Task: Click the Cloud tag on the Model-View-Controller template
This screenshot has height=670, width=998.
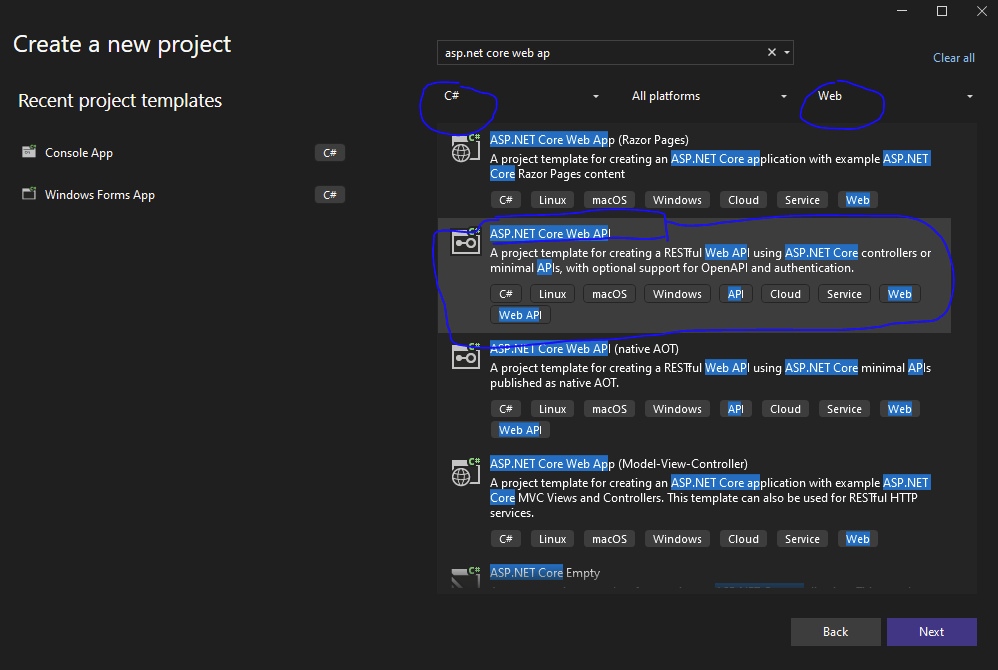Action: 743,539
